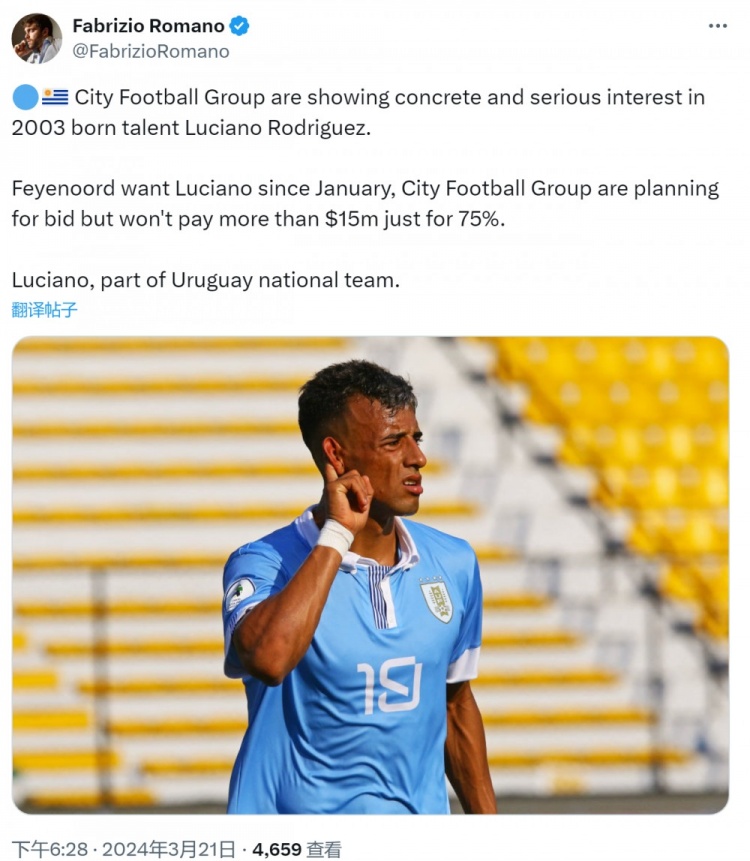Click the number 19 on the jersey
750x861 pixels.
390,685
